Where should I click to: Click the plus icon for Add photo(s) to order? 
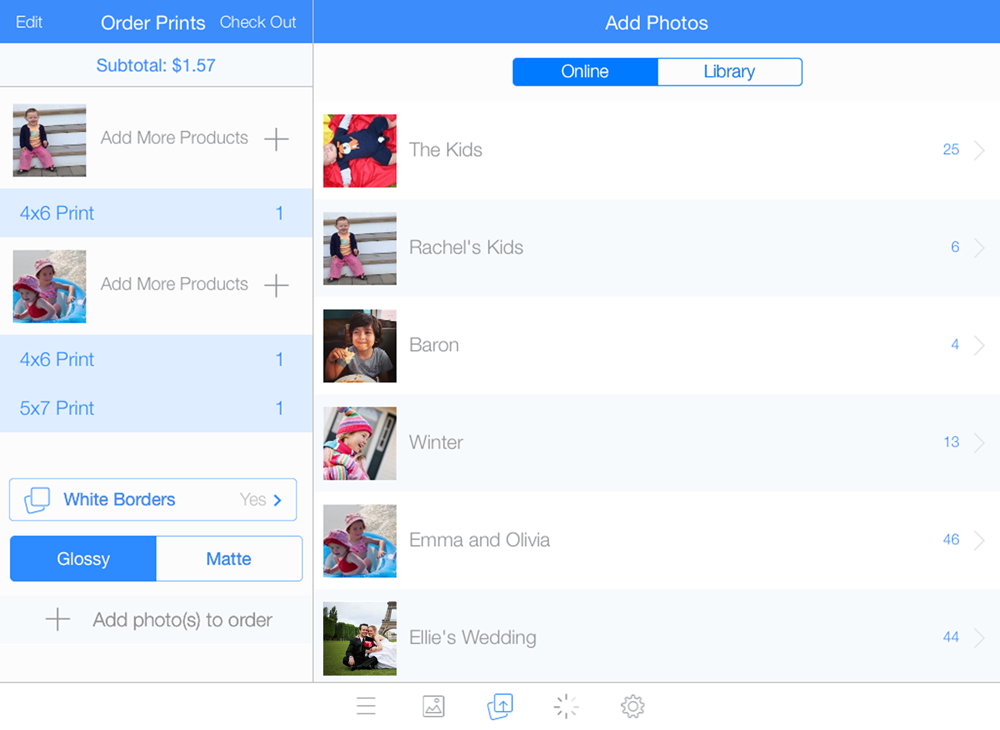click(x=58, y=620)
